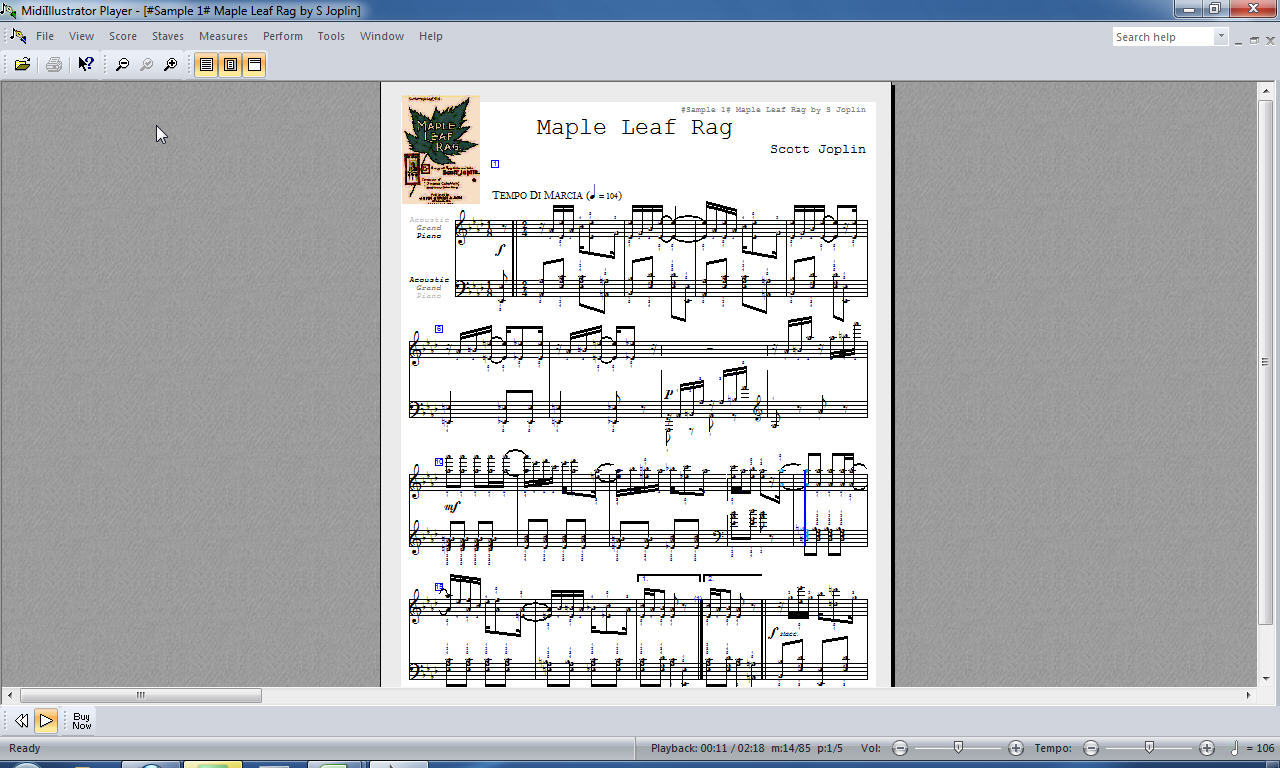Click the Print icon in toolbar
The height and width of the screenshot is (768, 1280).
pyautogui.click(x=54, y=64)
